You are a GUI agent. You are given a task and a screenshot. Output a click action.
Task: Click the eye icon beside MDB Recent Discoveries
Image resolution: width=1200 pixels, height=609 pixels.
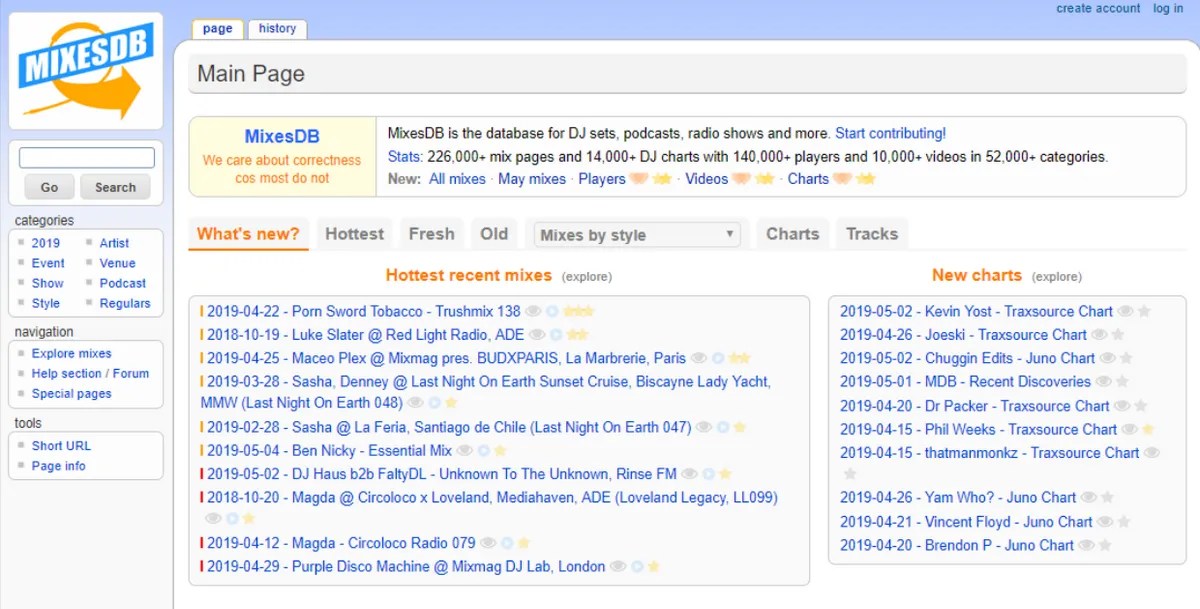tap(1104, 382)
